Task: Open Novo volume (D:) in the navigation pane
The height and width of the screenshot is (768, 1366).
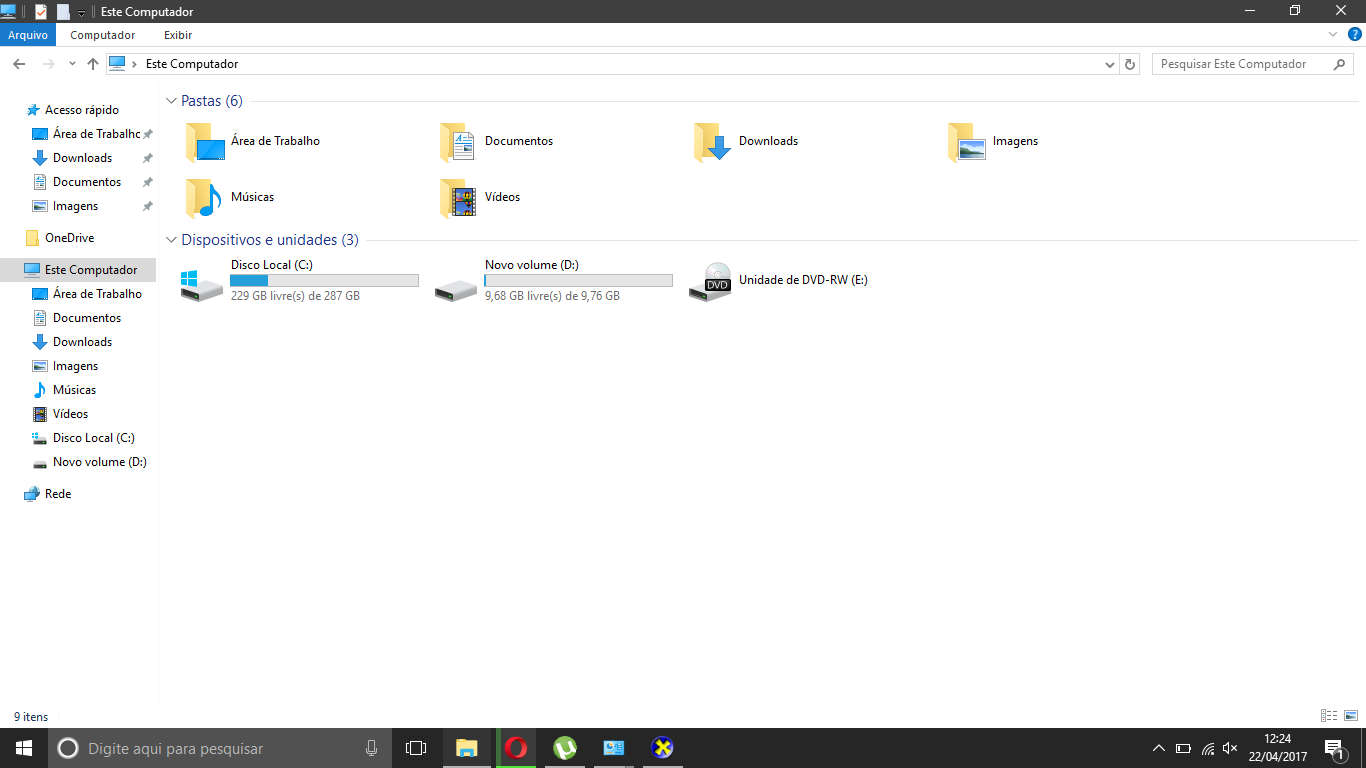Action: 99,462
